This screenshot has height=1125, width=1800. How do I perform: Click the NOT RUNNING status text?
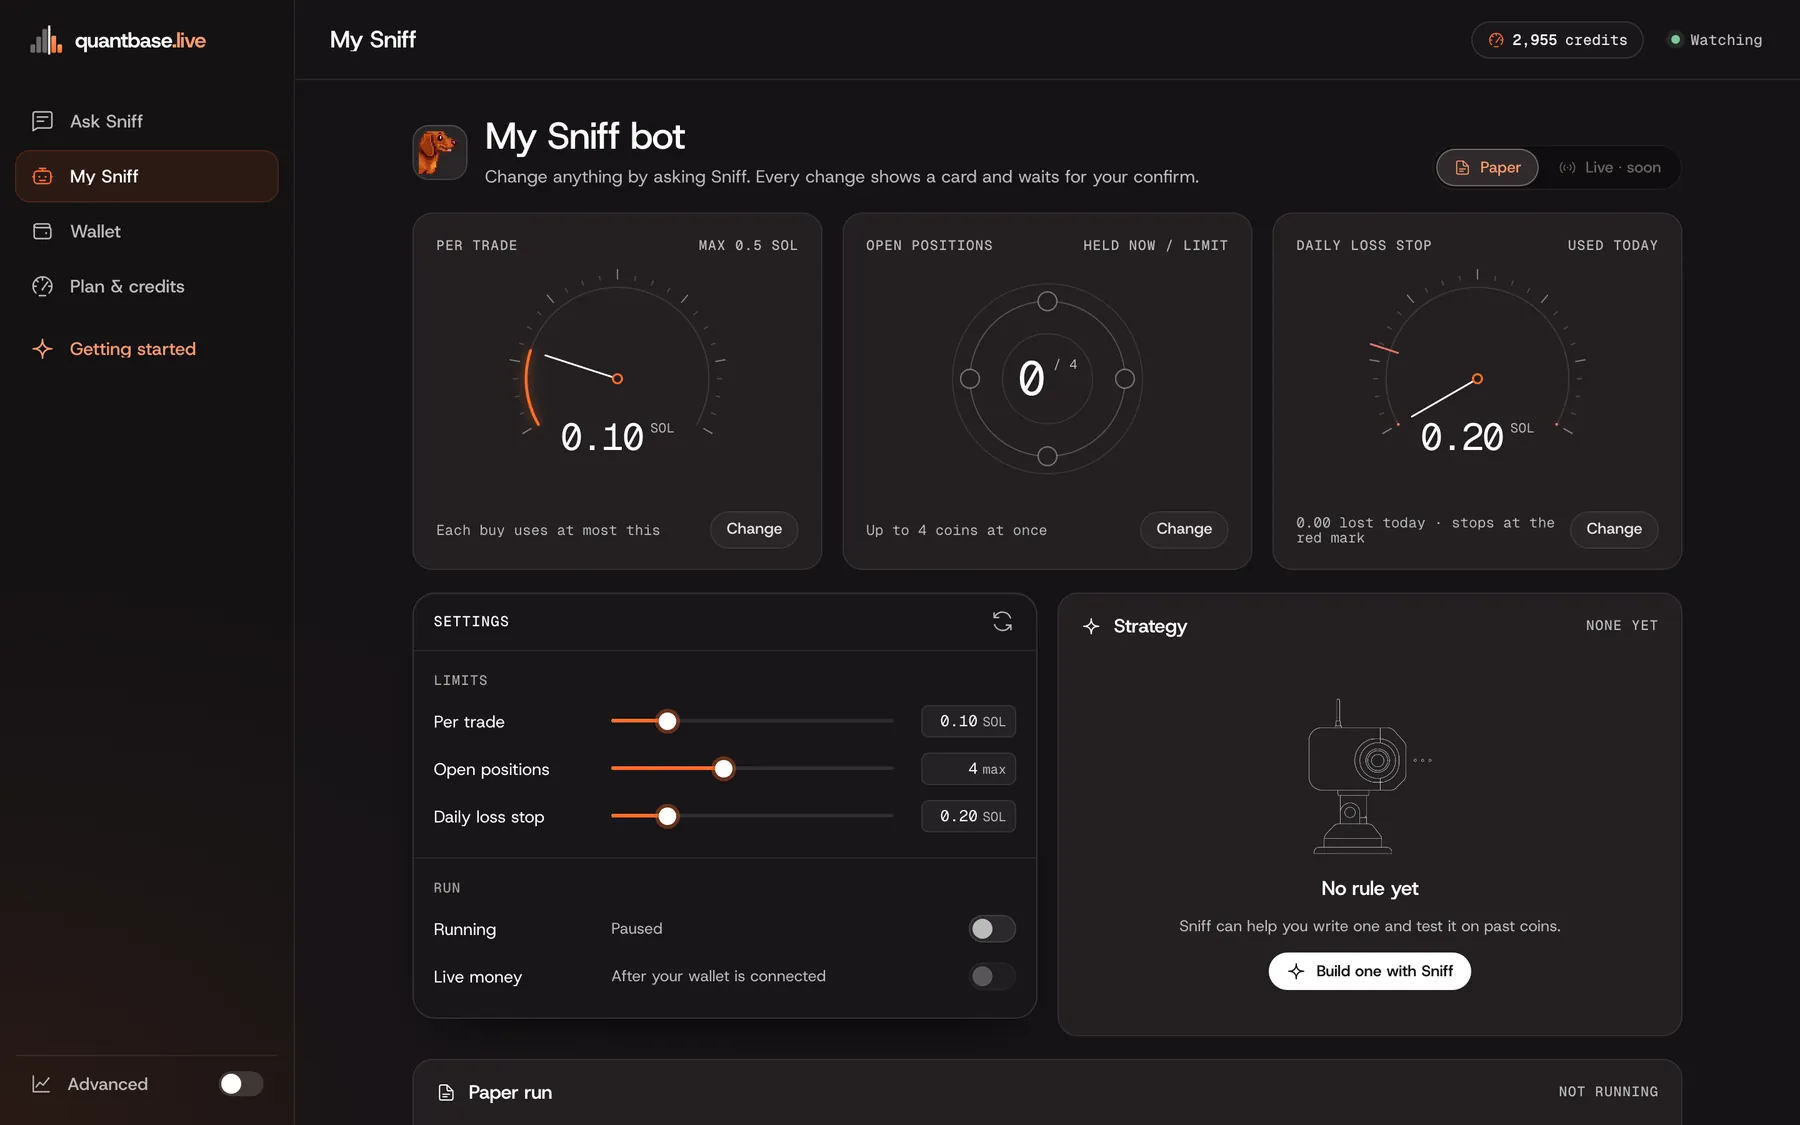click(1608, 1092)
